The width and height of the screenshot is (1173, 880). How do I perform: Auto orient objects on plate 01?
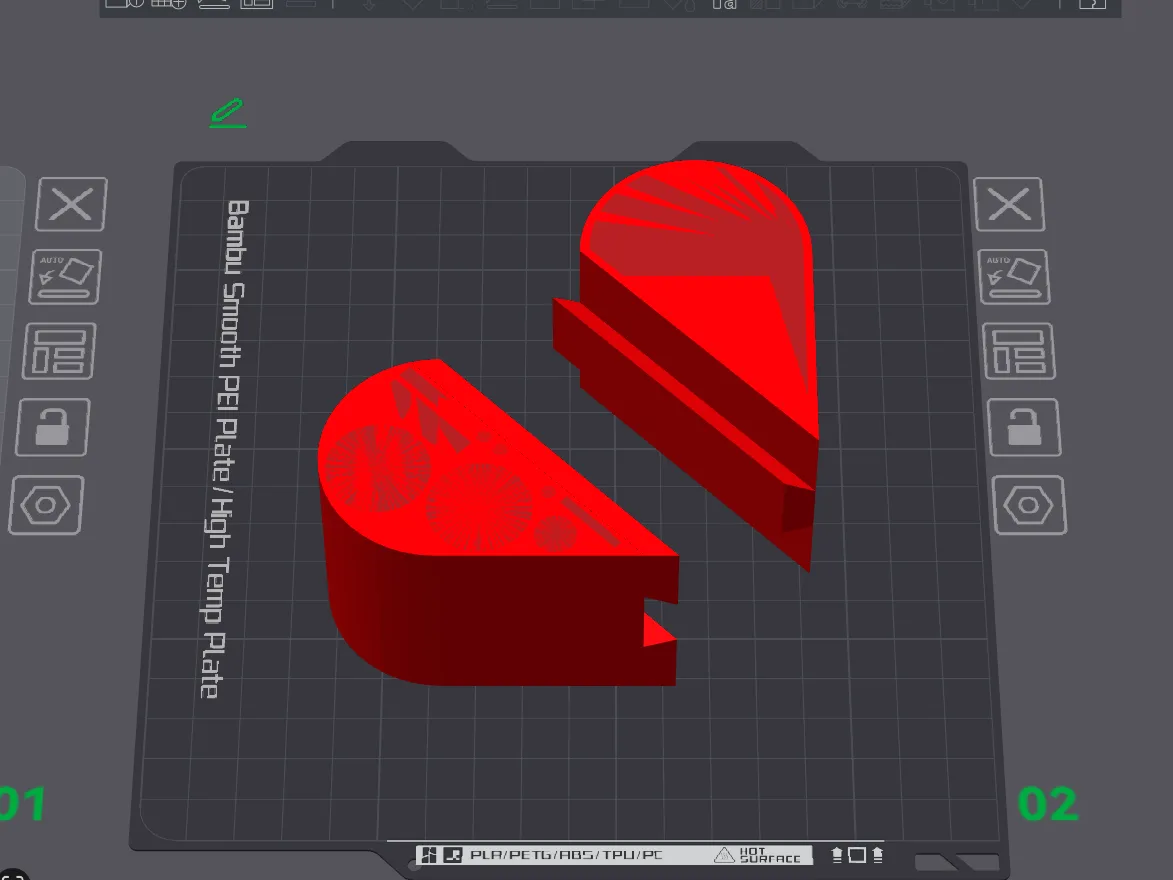[65, 277]
